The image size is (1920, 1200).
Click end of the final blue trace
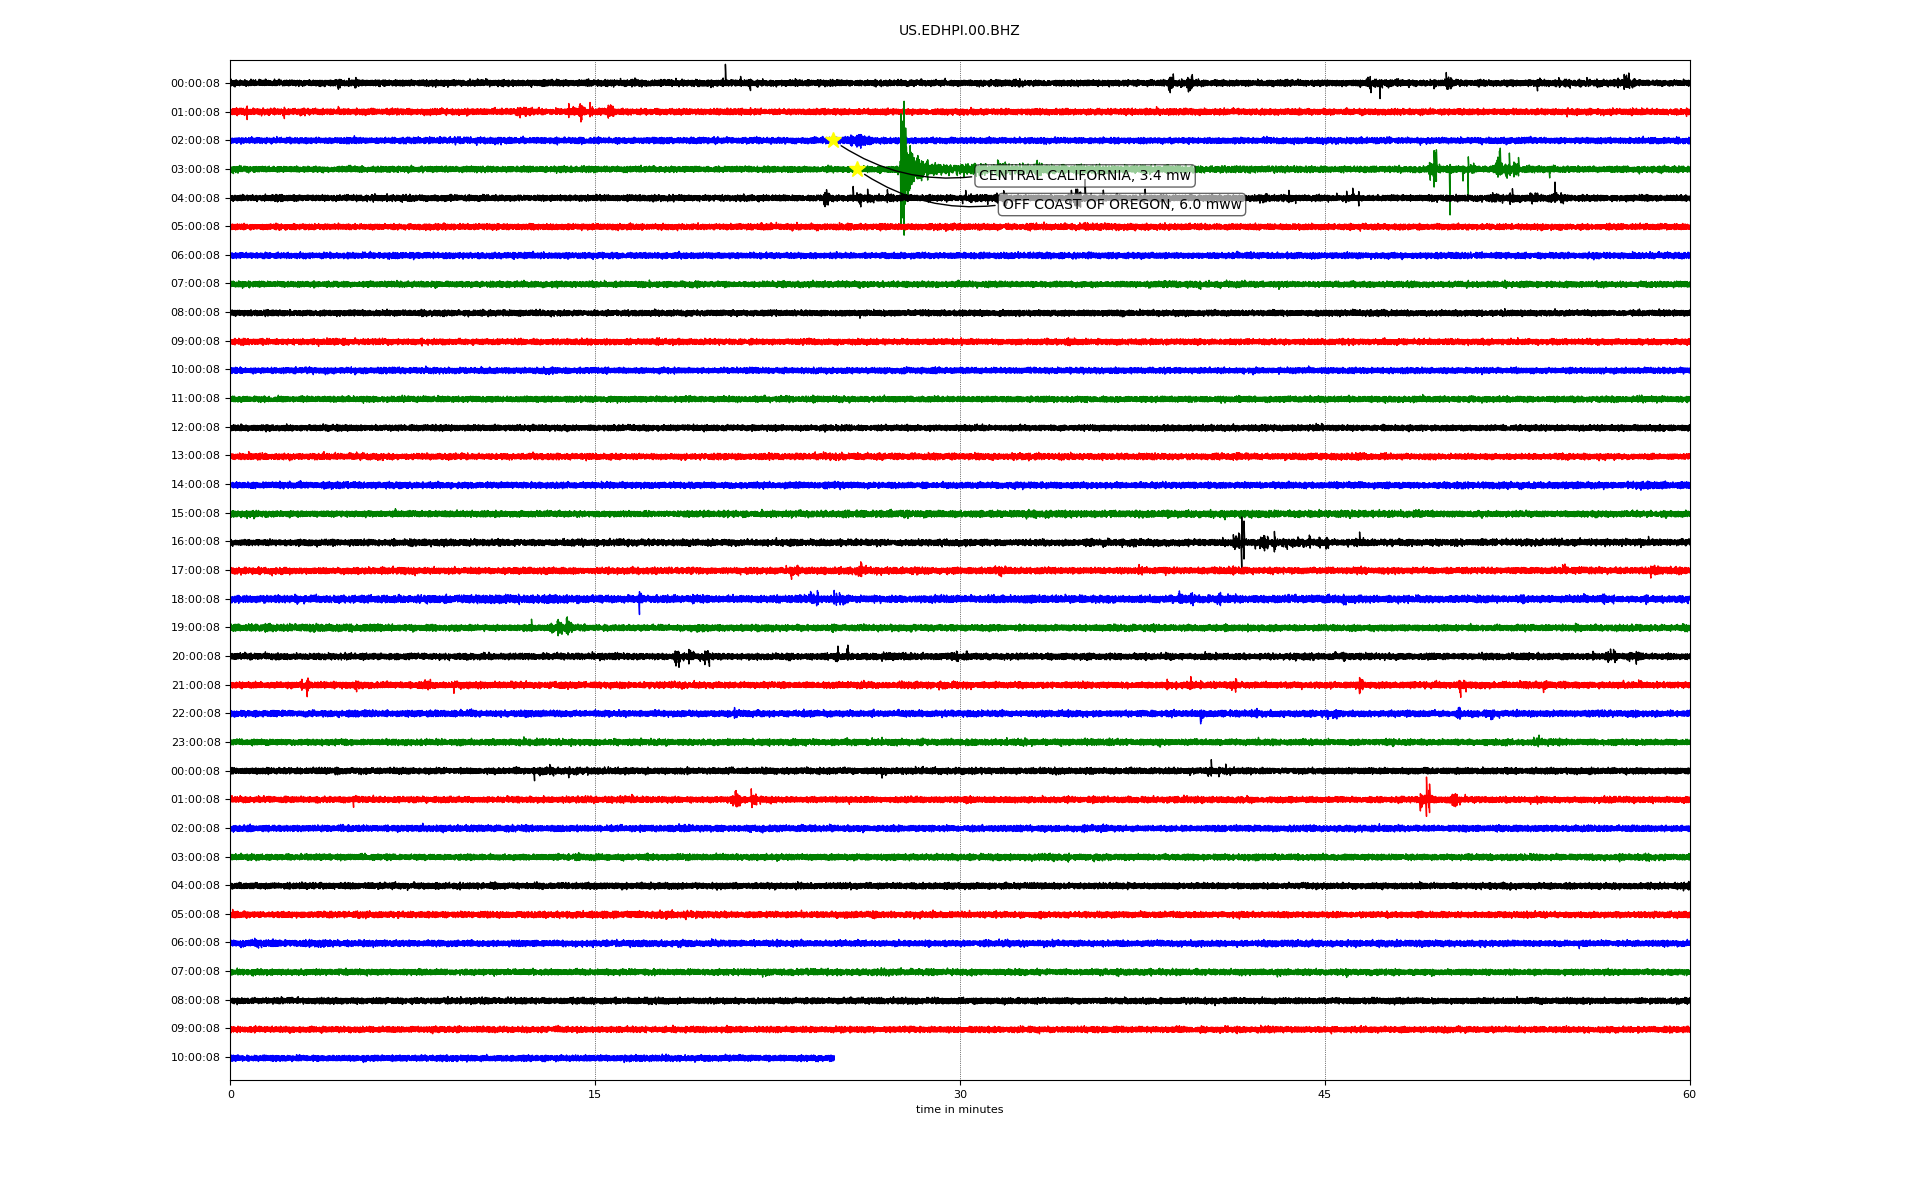(832, 1058)
